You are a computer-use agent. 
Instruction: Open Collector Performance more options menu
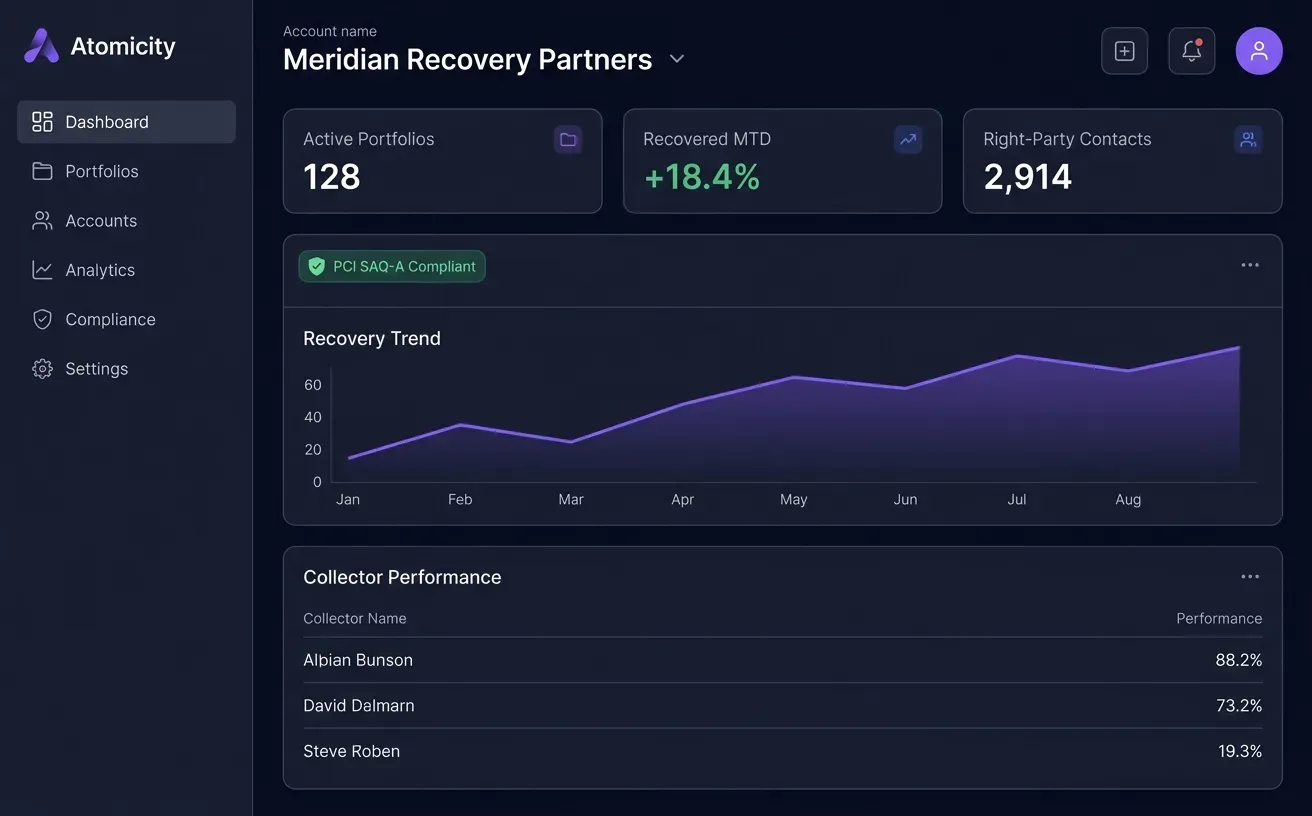(1250, 577)
